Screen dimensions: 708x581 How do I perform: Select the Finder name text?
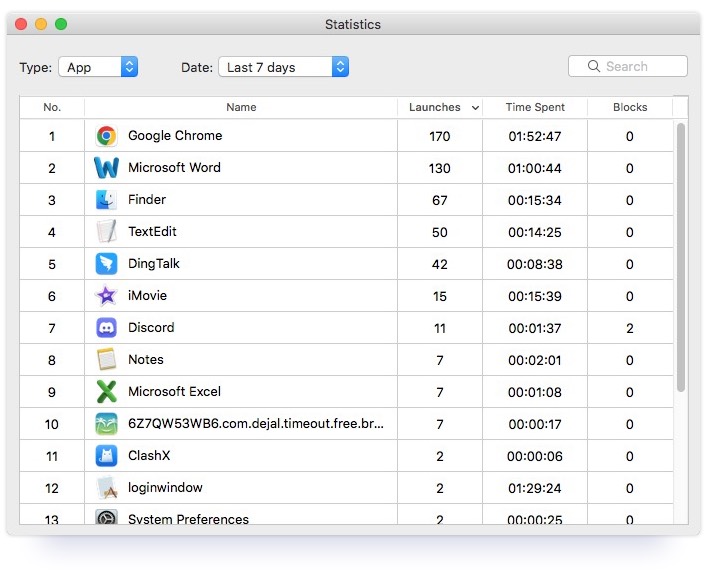[x=147, y=200]
